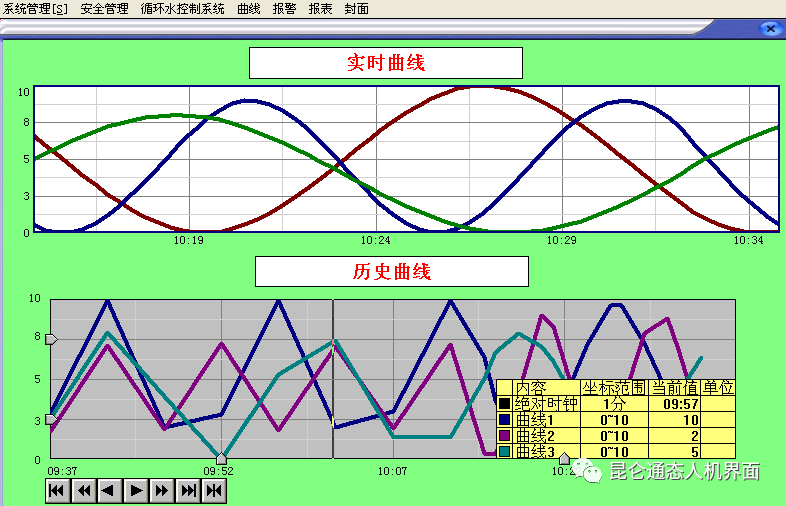The height and width of the screenshot is (506, 786).
Task: Click the time axis marker at 09:52
Action: [x=221, y=458]
